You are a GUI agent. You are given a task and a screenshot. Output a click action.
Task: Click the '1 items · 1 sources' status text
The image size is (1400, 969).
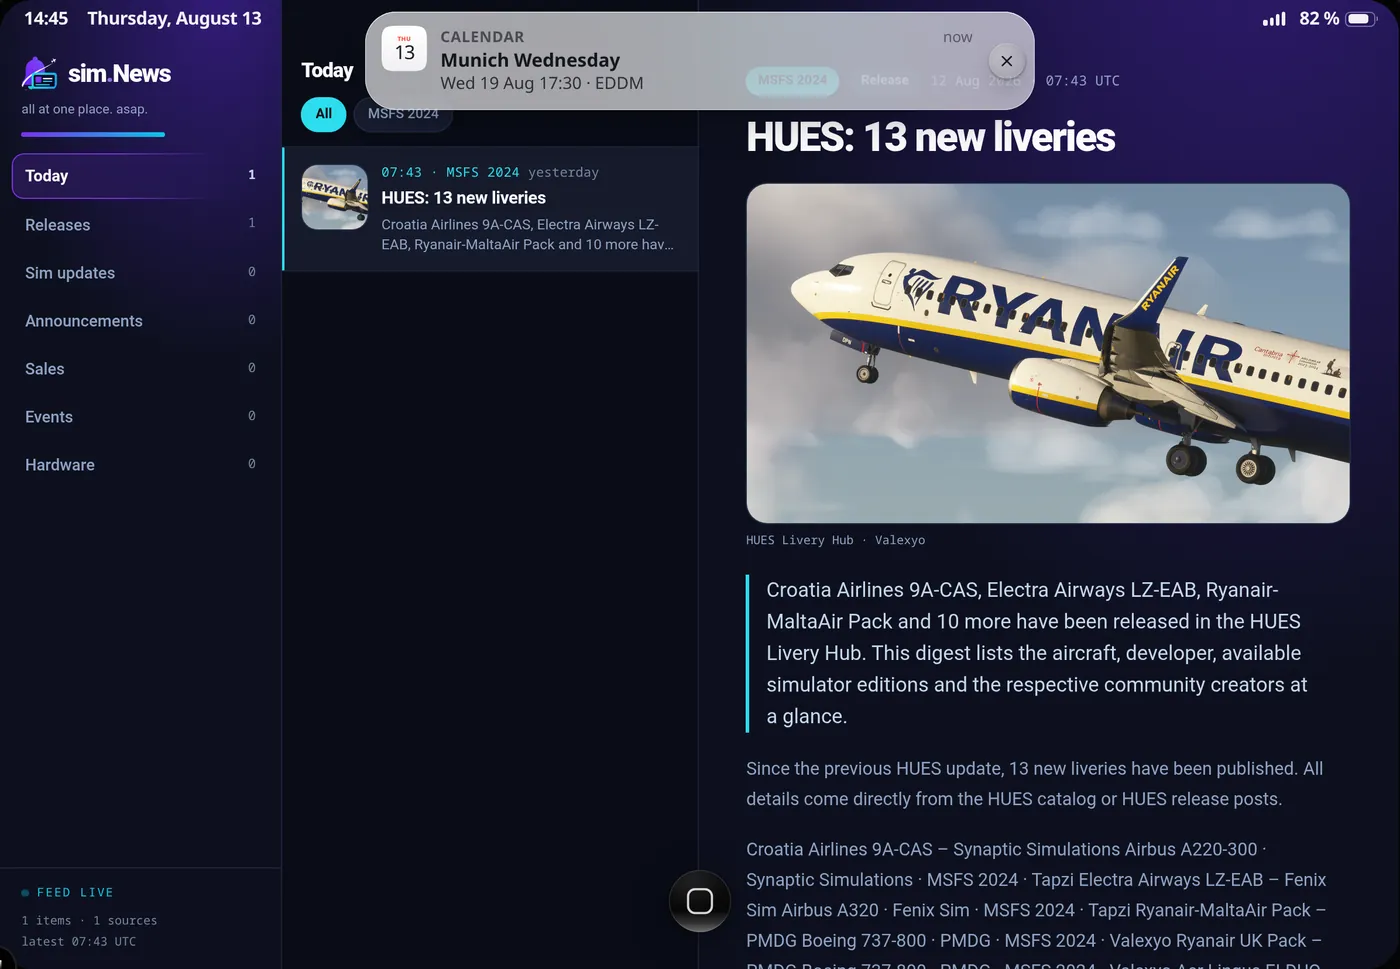(89, 921)
